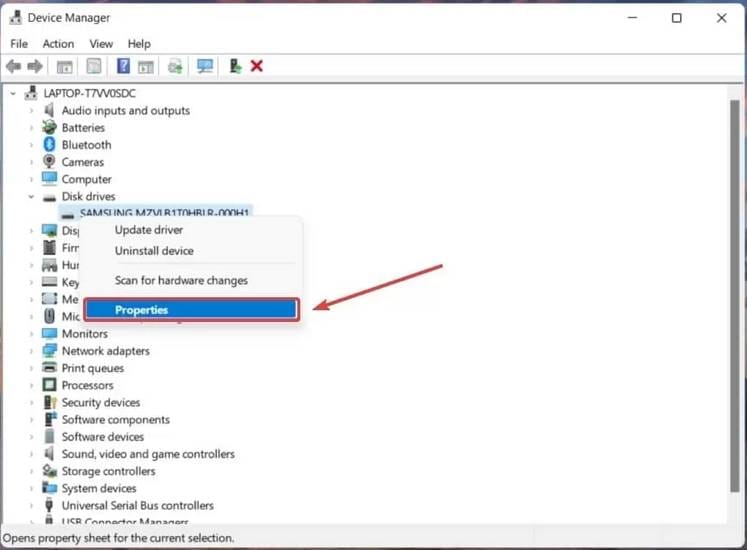Select the Computer tree item label

[x=86, y=179]
